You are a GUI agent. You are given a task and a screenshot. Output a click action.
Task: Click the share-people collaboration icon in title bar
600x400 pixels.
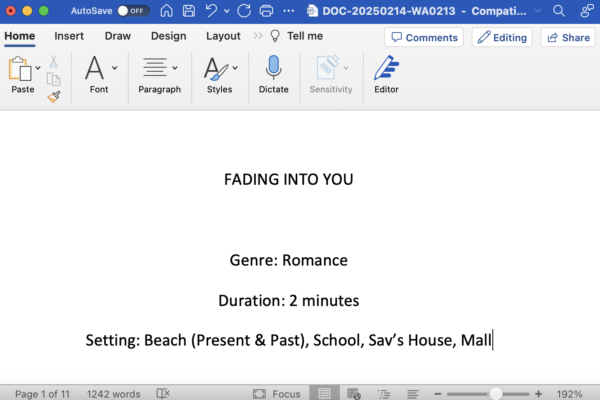click(x=587, y=11)
